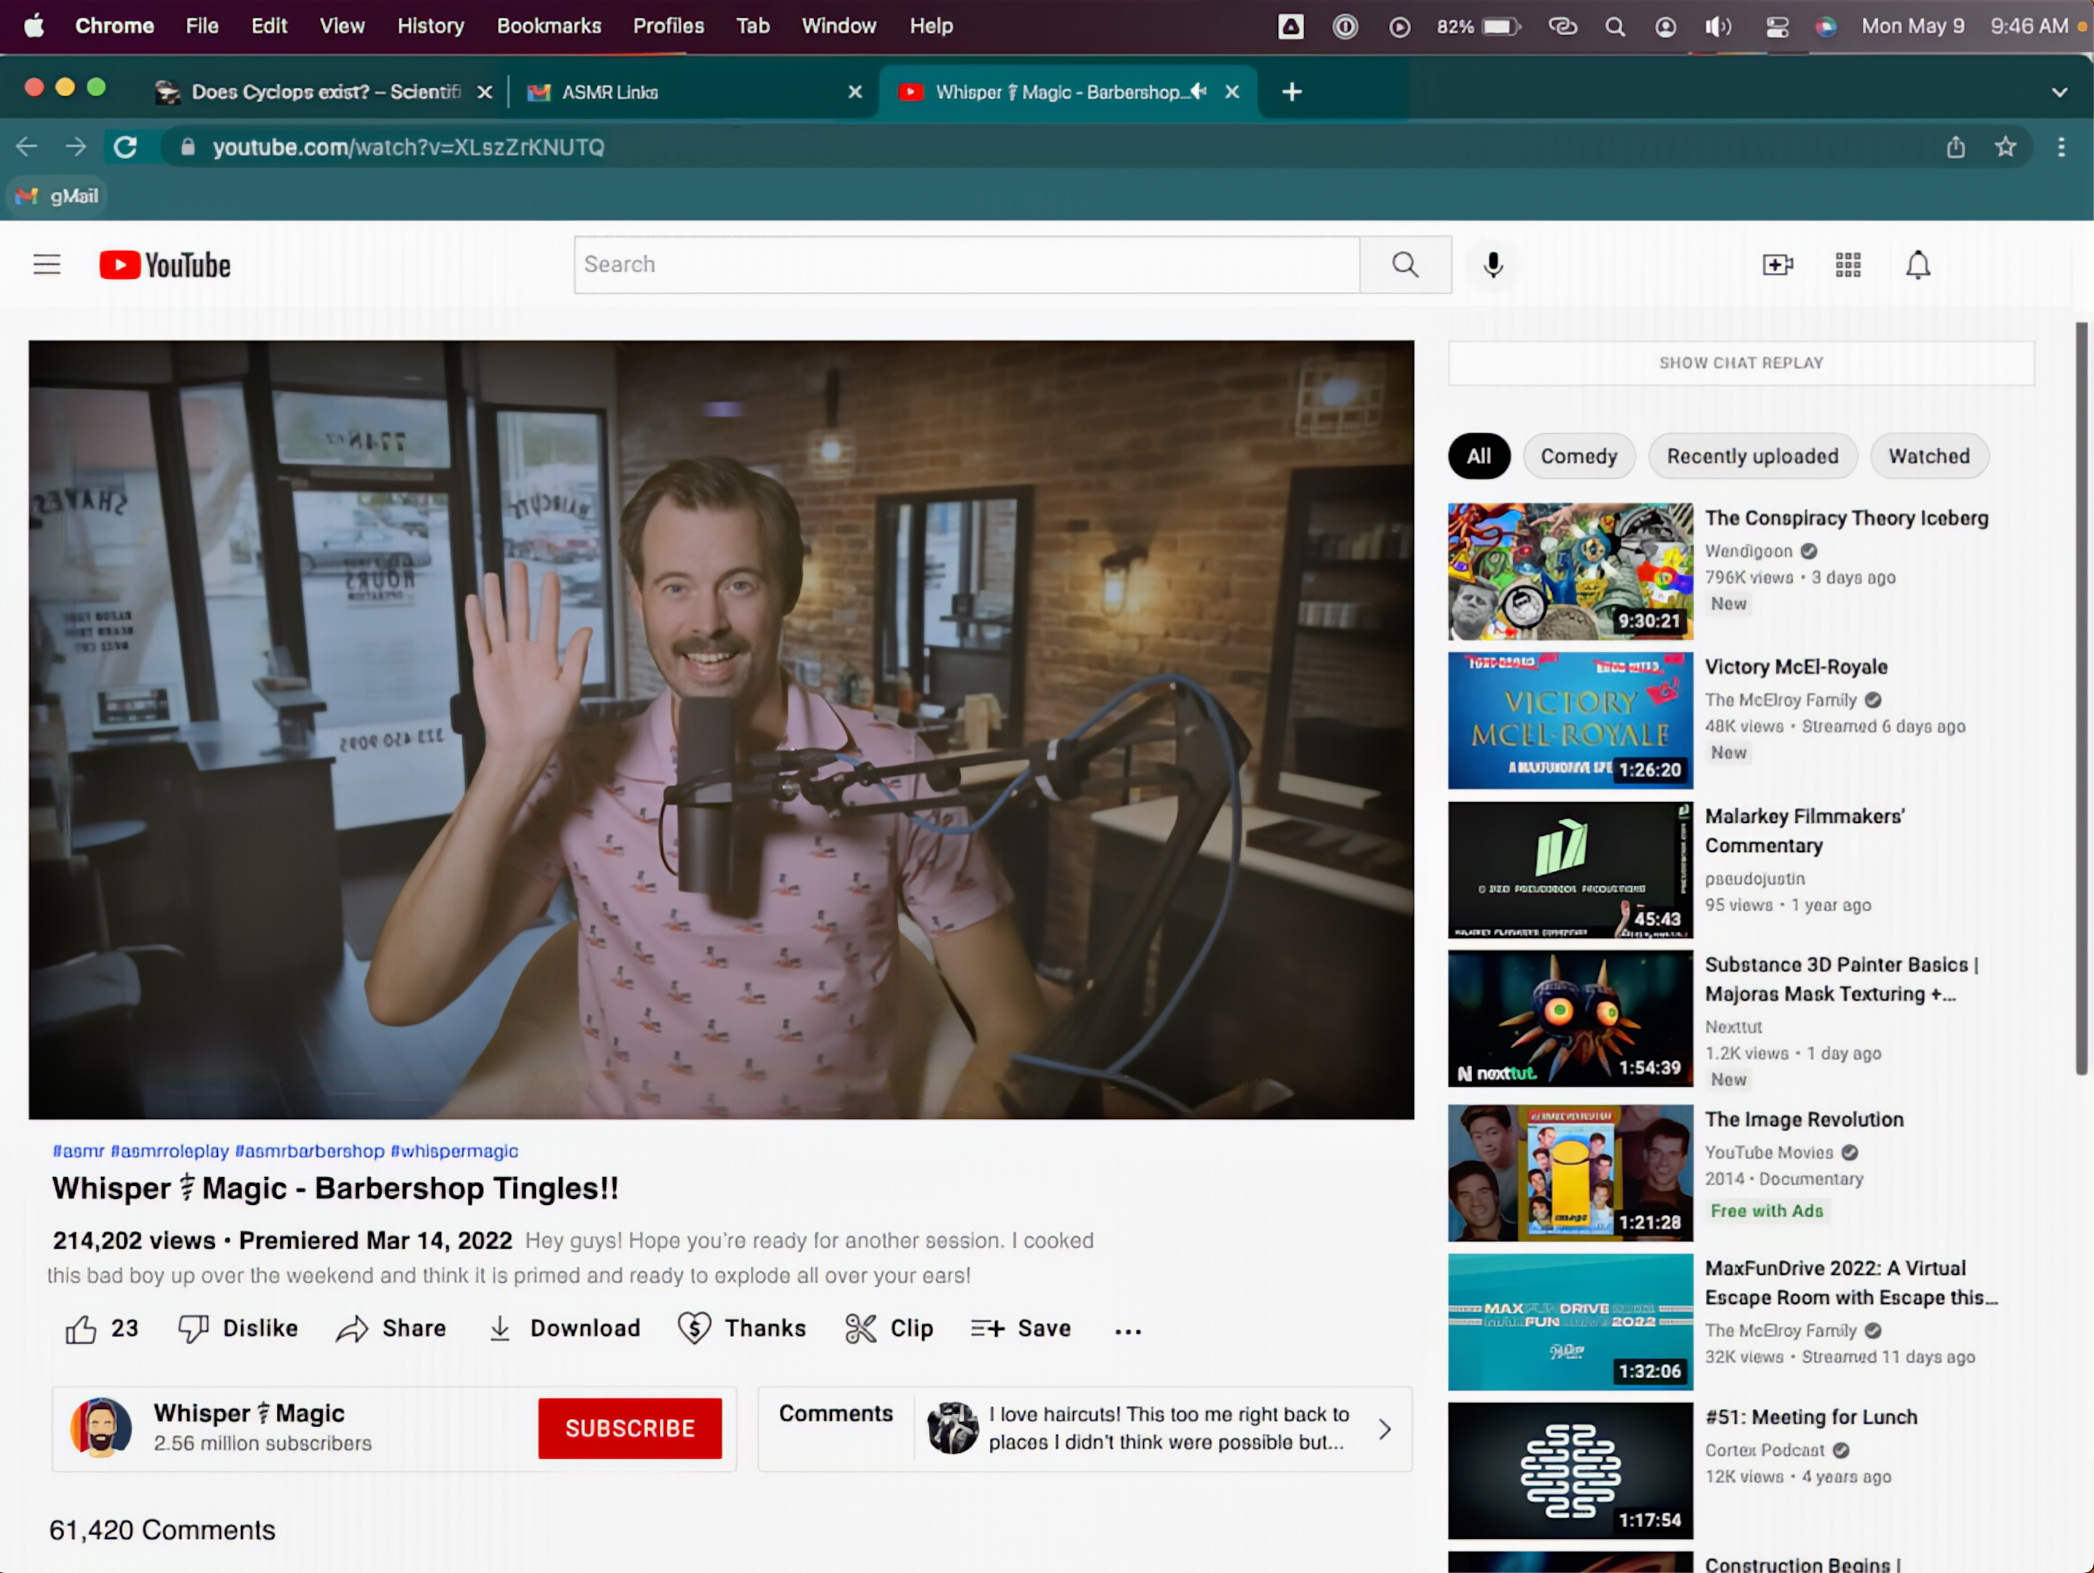
Task: Open The Conspiracy Theory Iceberg thumbnail
Action: pos(1569,571)
